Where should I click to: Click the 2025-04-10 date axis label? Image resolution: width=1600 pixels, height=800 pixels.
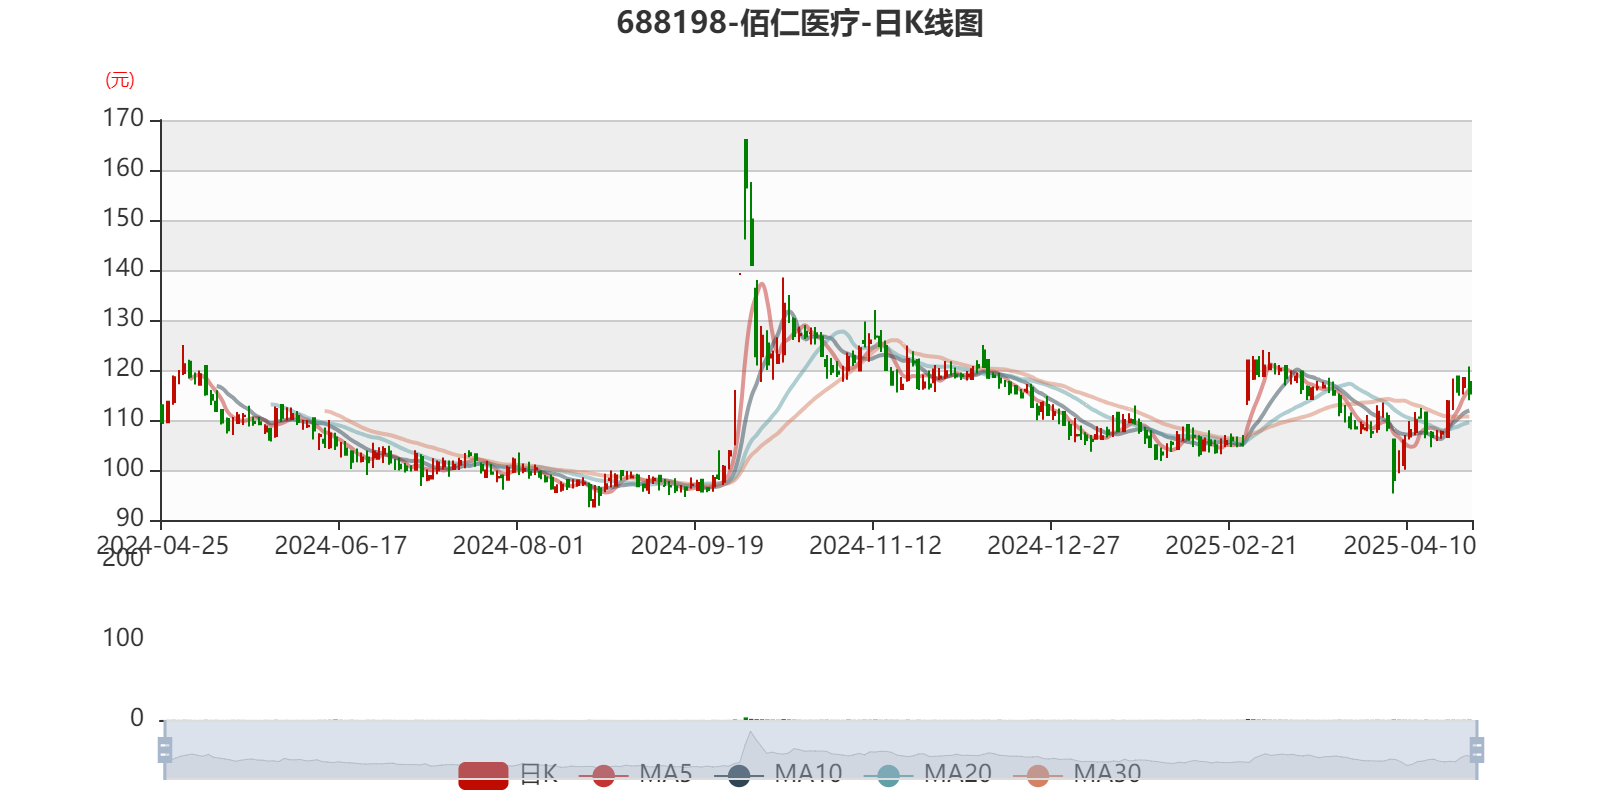(x=1409, y=545)
